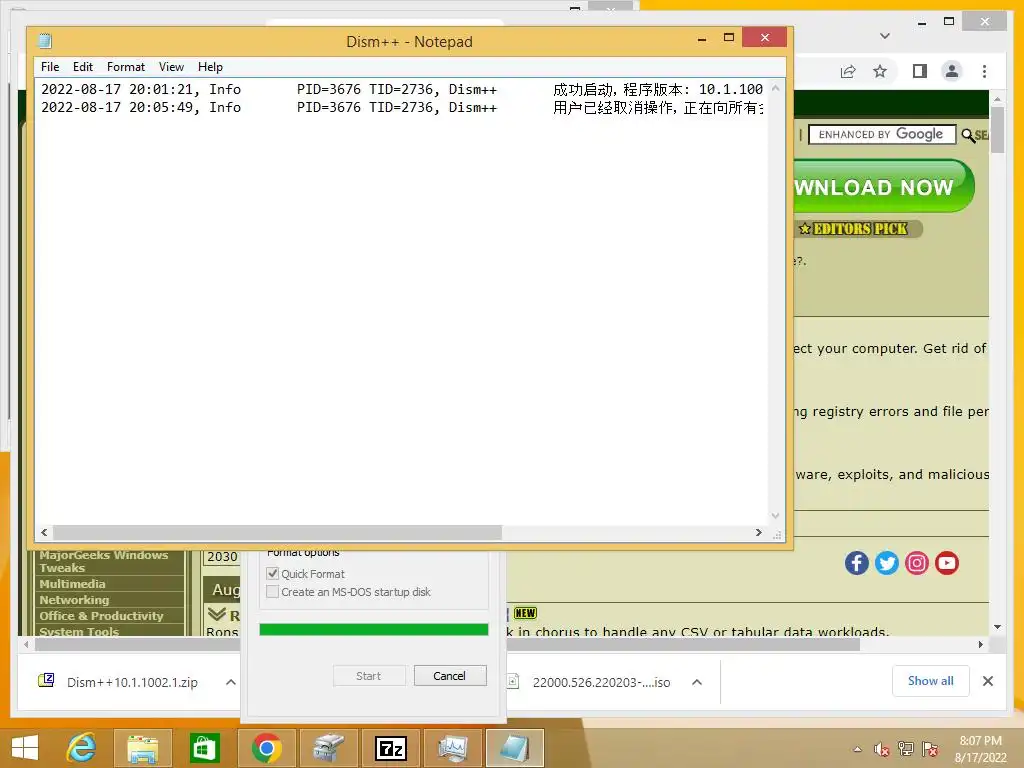Screen dimensions: 1024x768
Task: Click the Start button in Format dialog
Action: pyautogui.click(x=369, y=676)
